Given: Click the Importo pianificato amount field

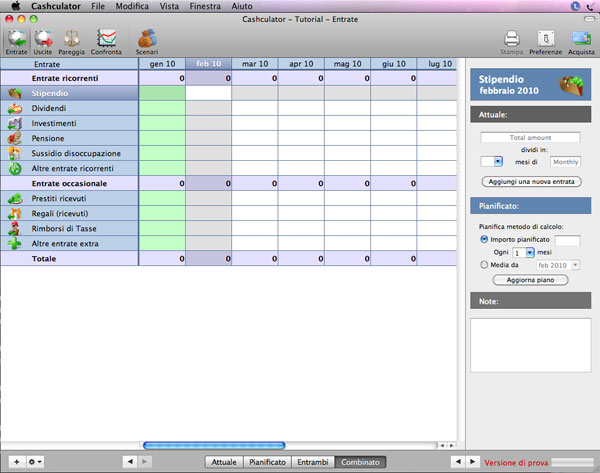Looking at the screenshot, I should (x=567, y=240).
